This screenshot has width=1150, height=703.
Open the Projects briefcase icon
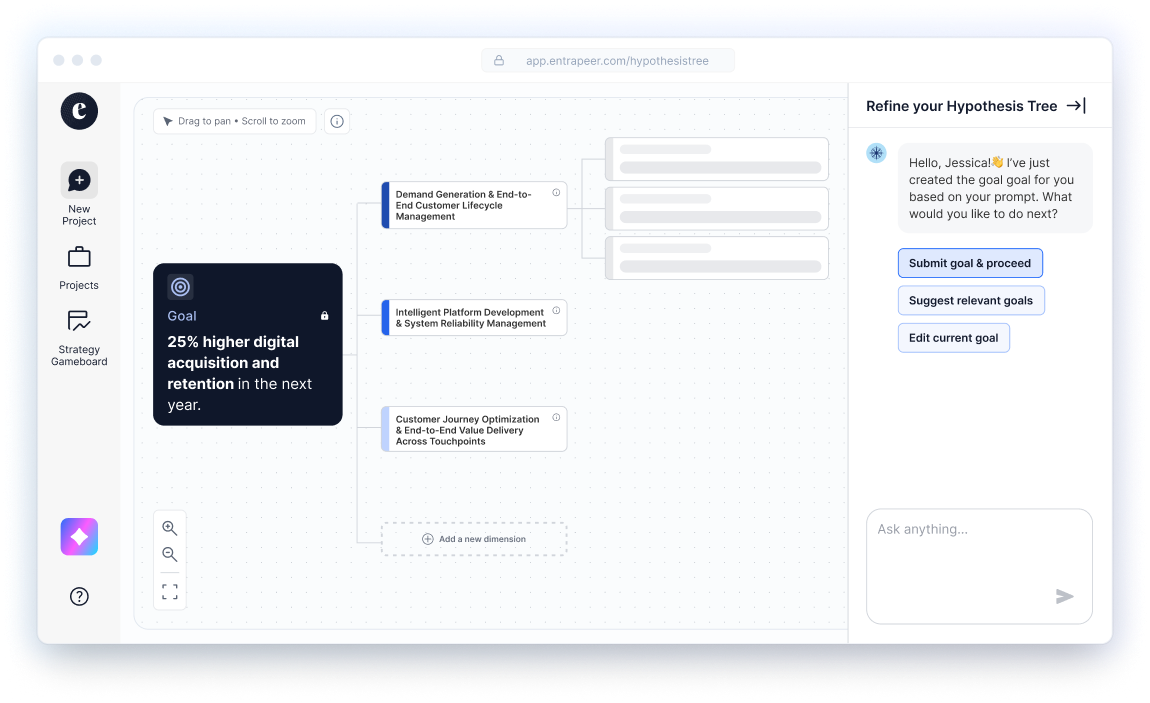(x=79, y=258)
